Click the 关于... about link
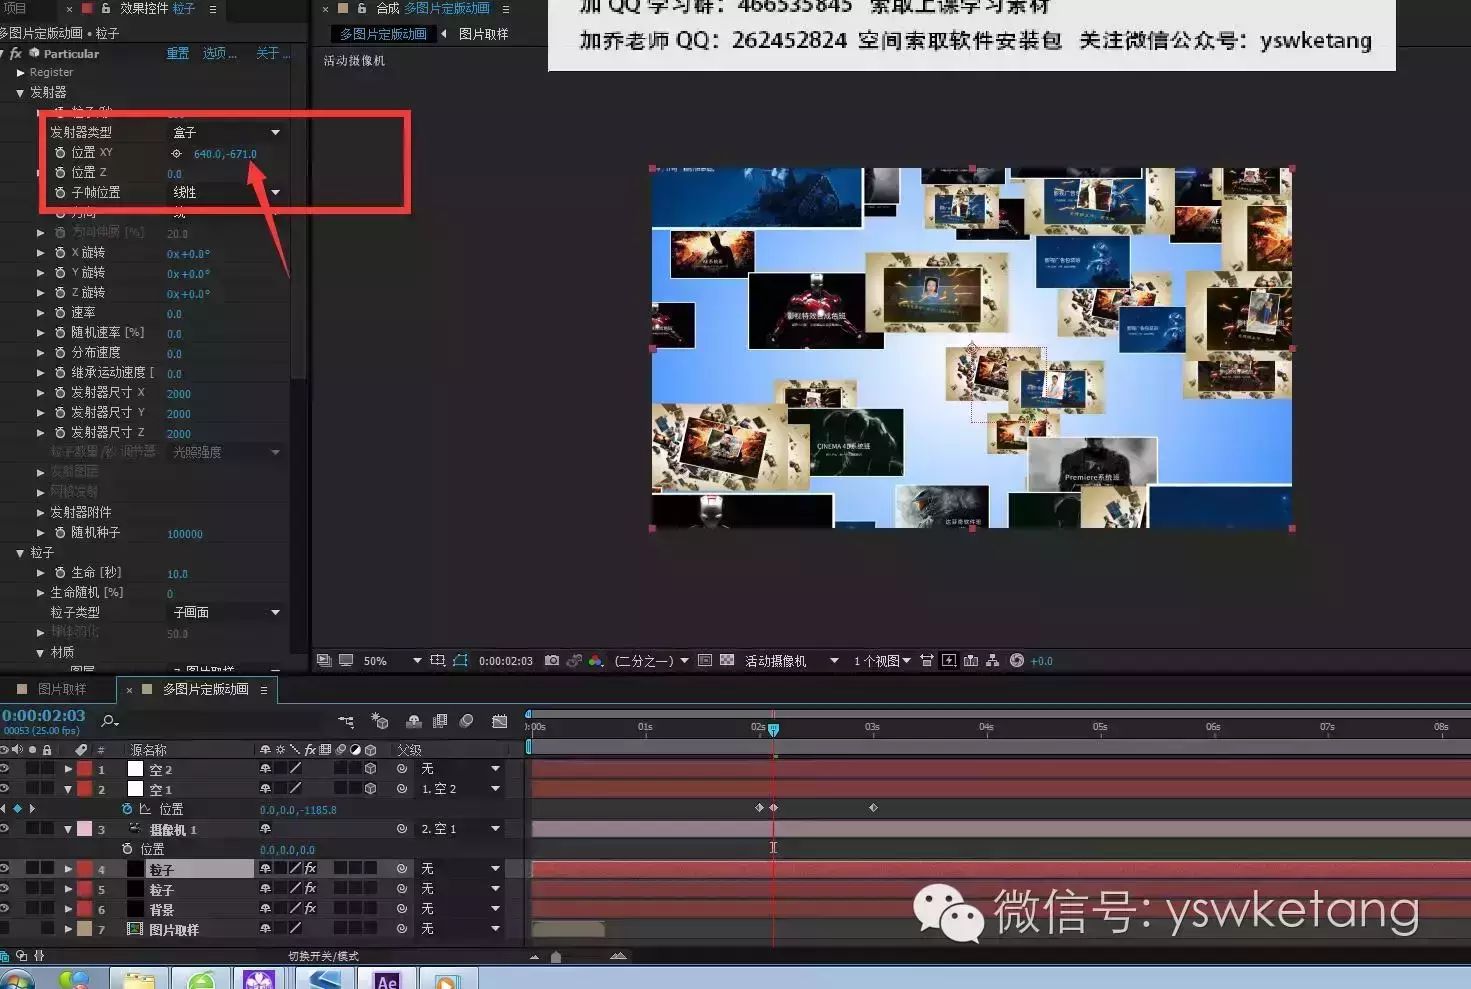Viewport: 1471px width, 989px height. (x=273, y=53)
